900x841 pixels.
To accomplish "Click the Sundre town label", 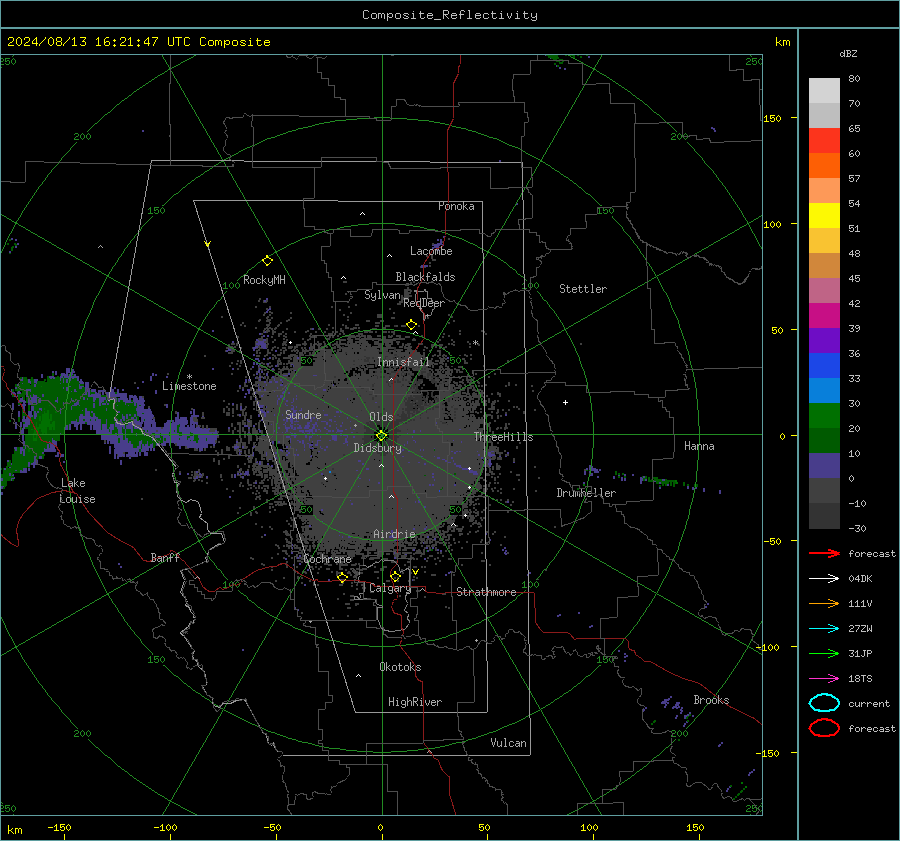I will 303,414.
